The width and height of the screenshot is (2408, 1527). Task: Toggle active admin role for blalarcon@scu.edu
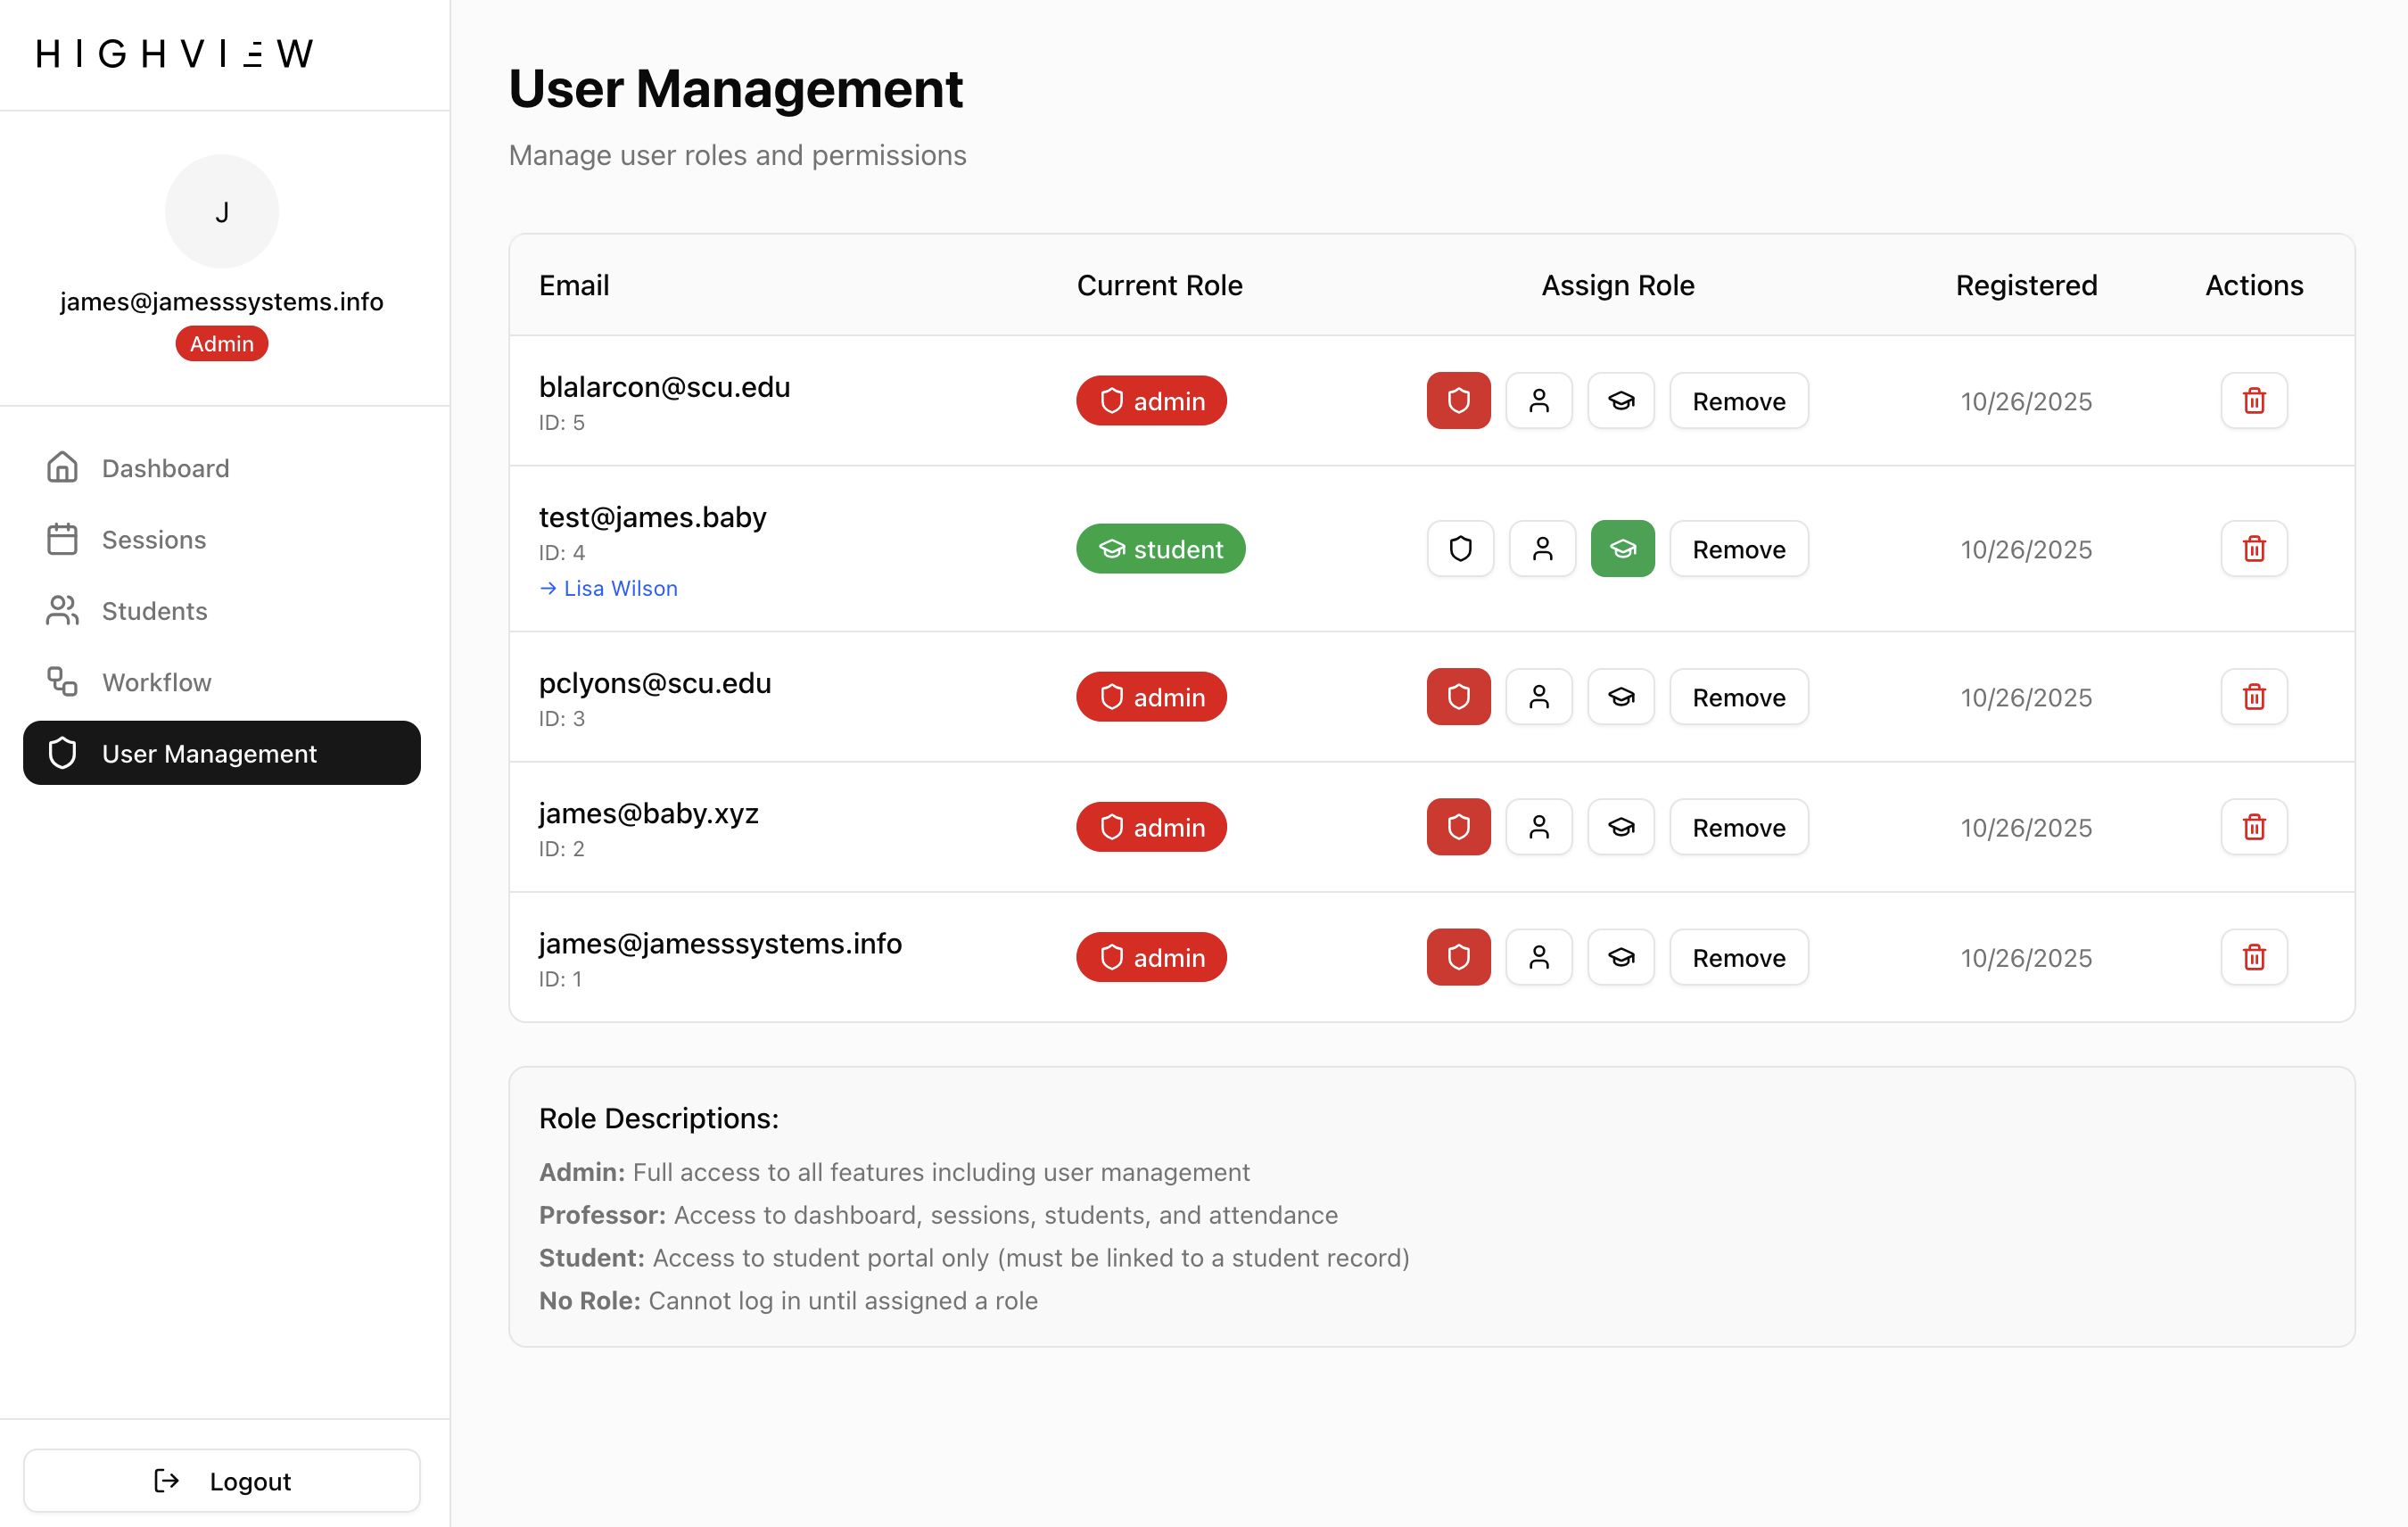pos(1458,401)
